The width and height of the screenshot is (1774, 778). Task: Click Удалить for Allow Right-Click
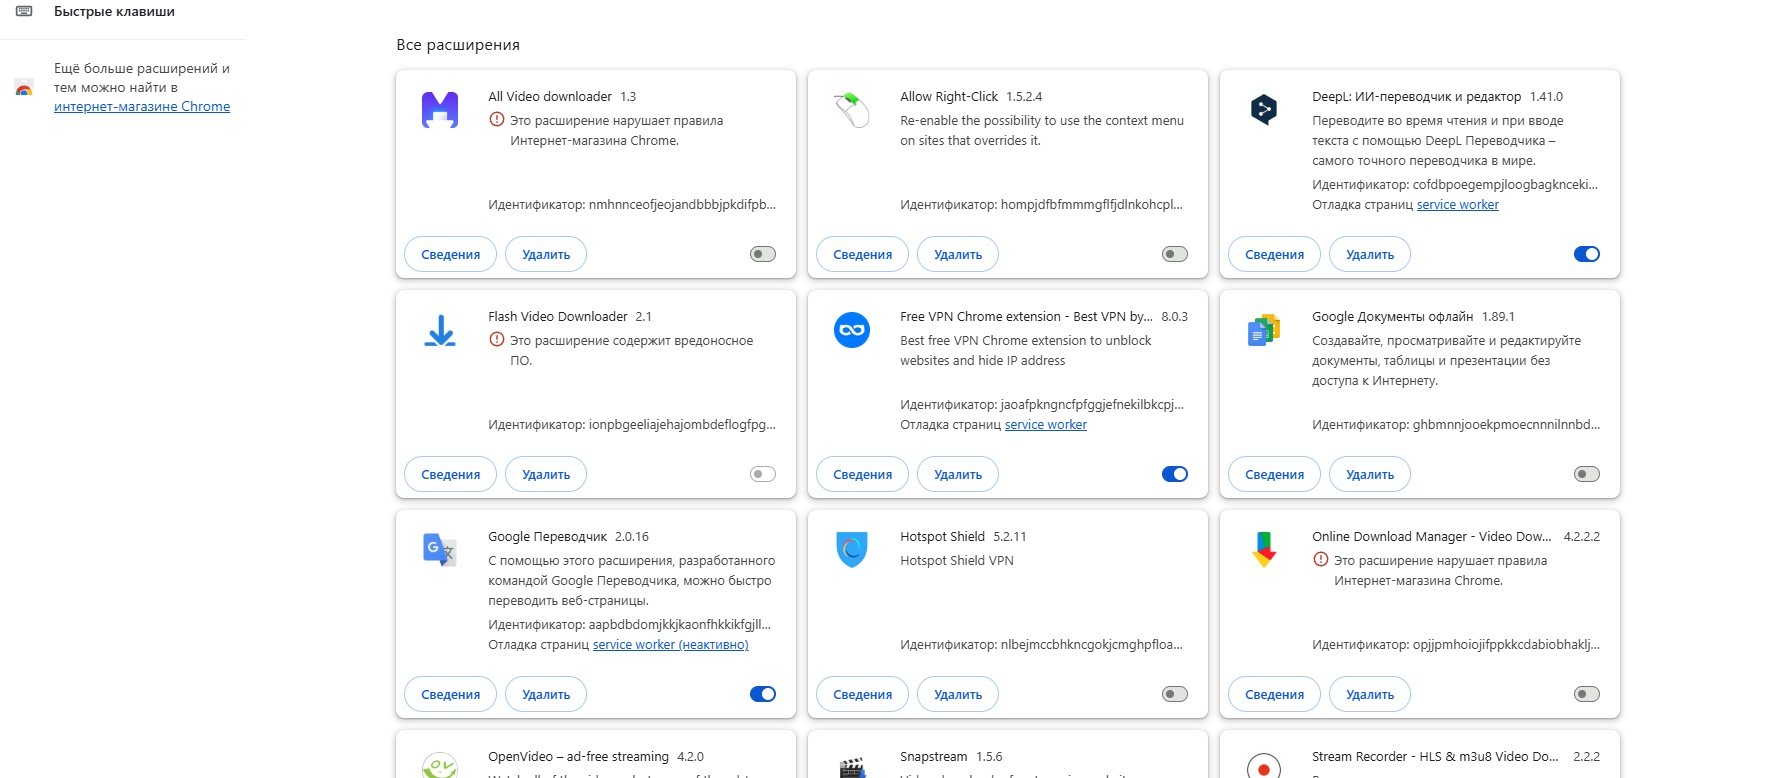(958, 254)
